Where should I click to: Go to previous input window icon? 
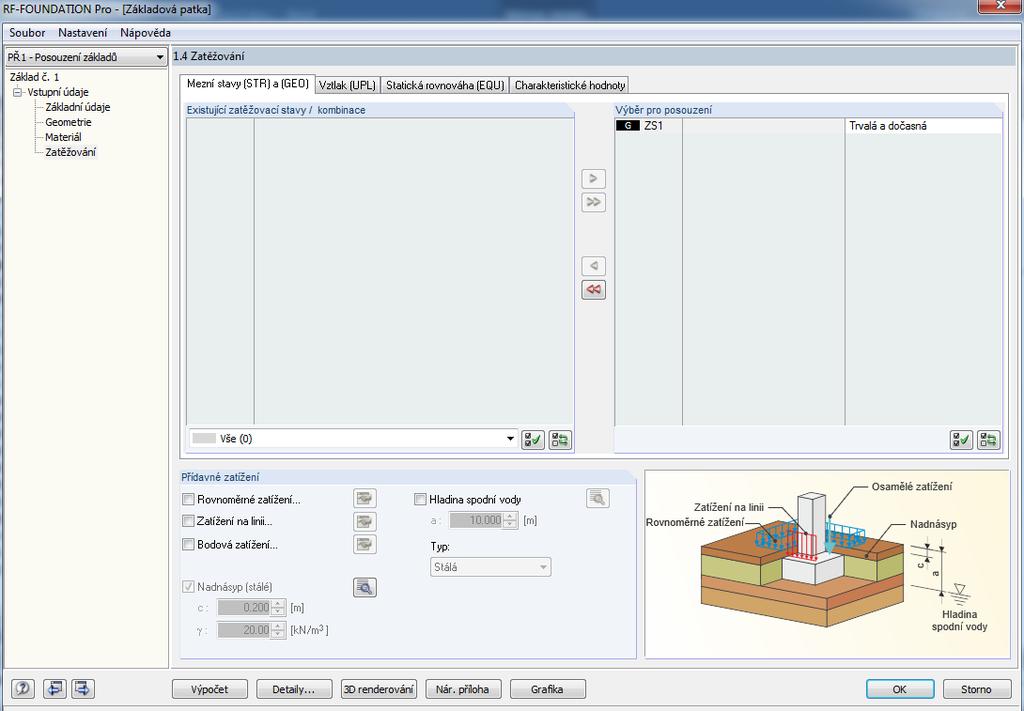55,688
